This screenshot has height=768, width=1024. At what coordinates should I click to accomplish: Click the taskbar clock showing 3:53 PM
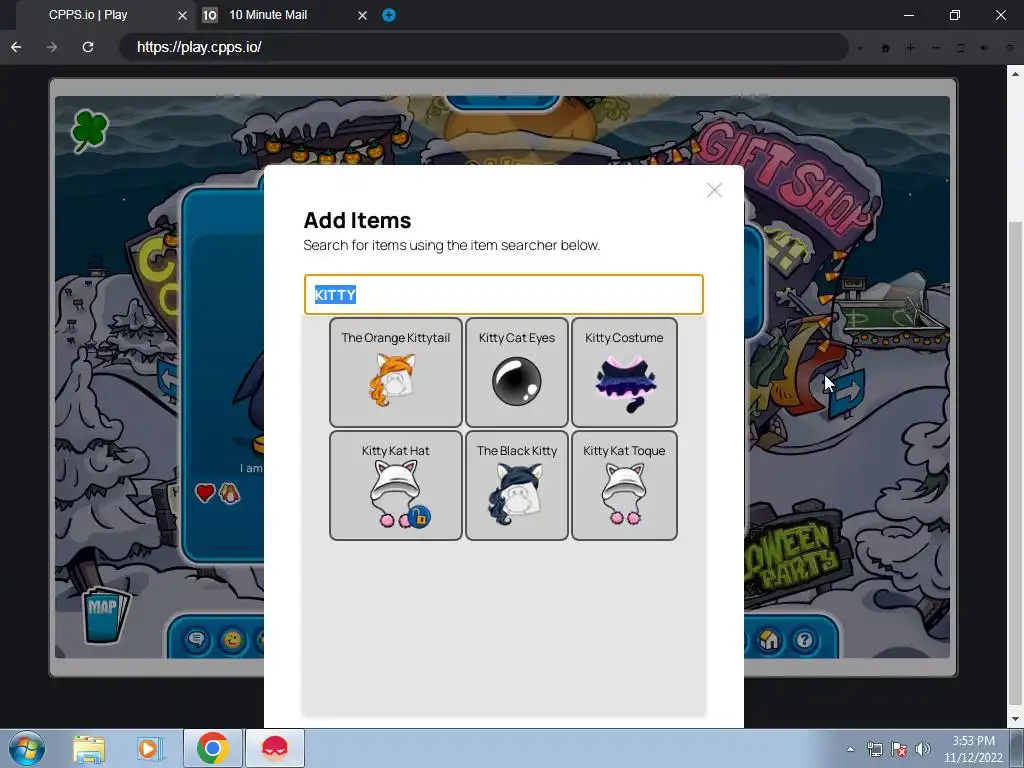973,749
